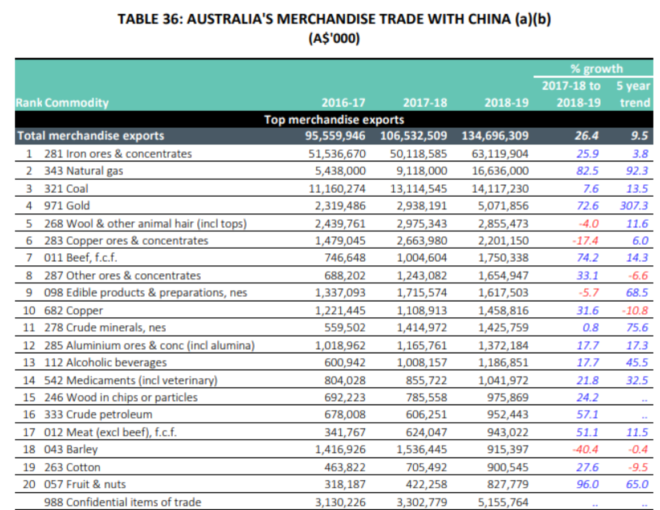660x510 pixels.
Task: Click total exports value 95,559,946
Action: tap(335, 136)
